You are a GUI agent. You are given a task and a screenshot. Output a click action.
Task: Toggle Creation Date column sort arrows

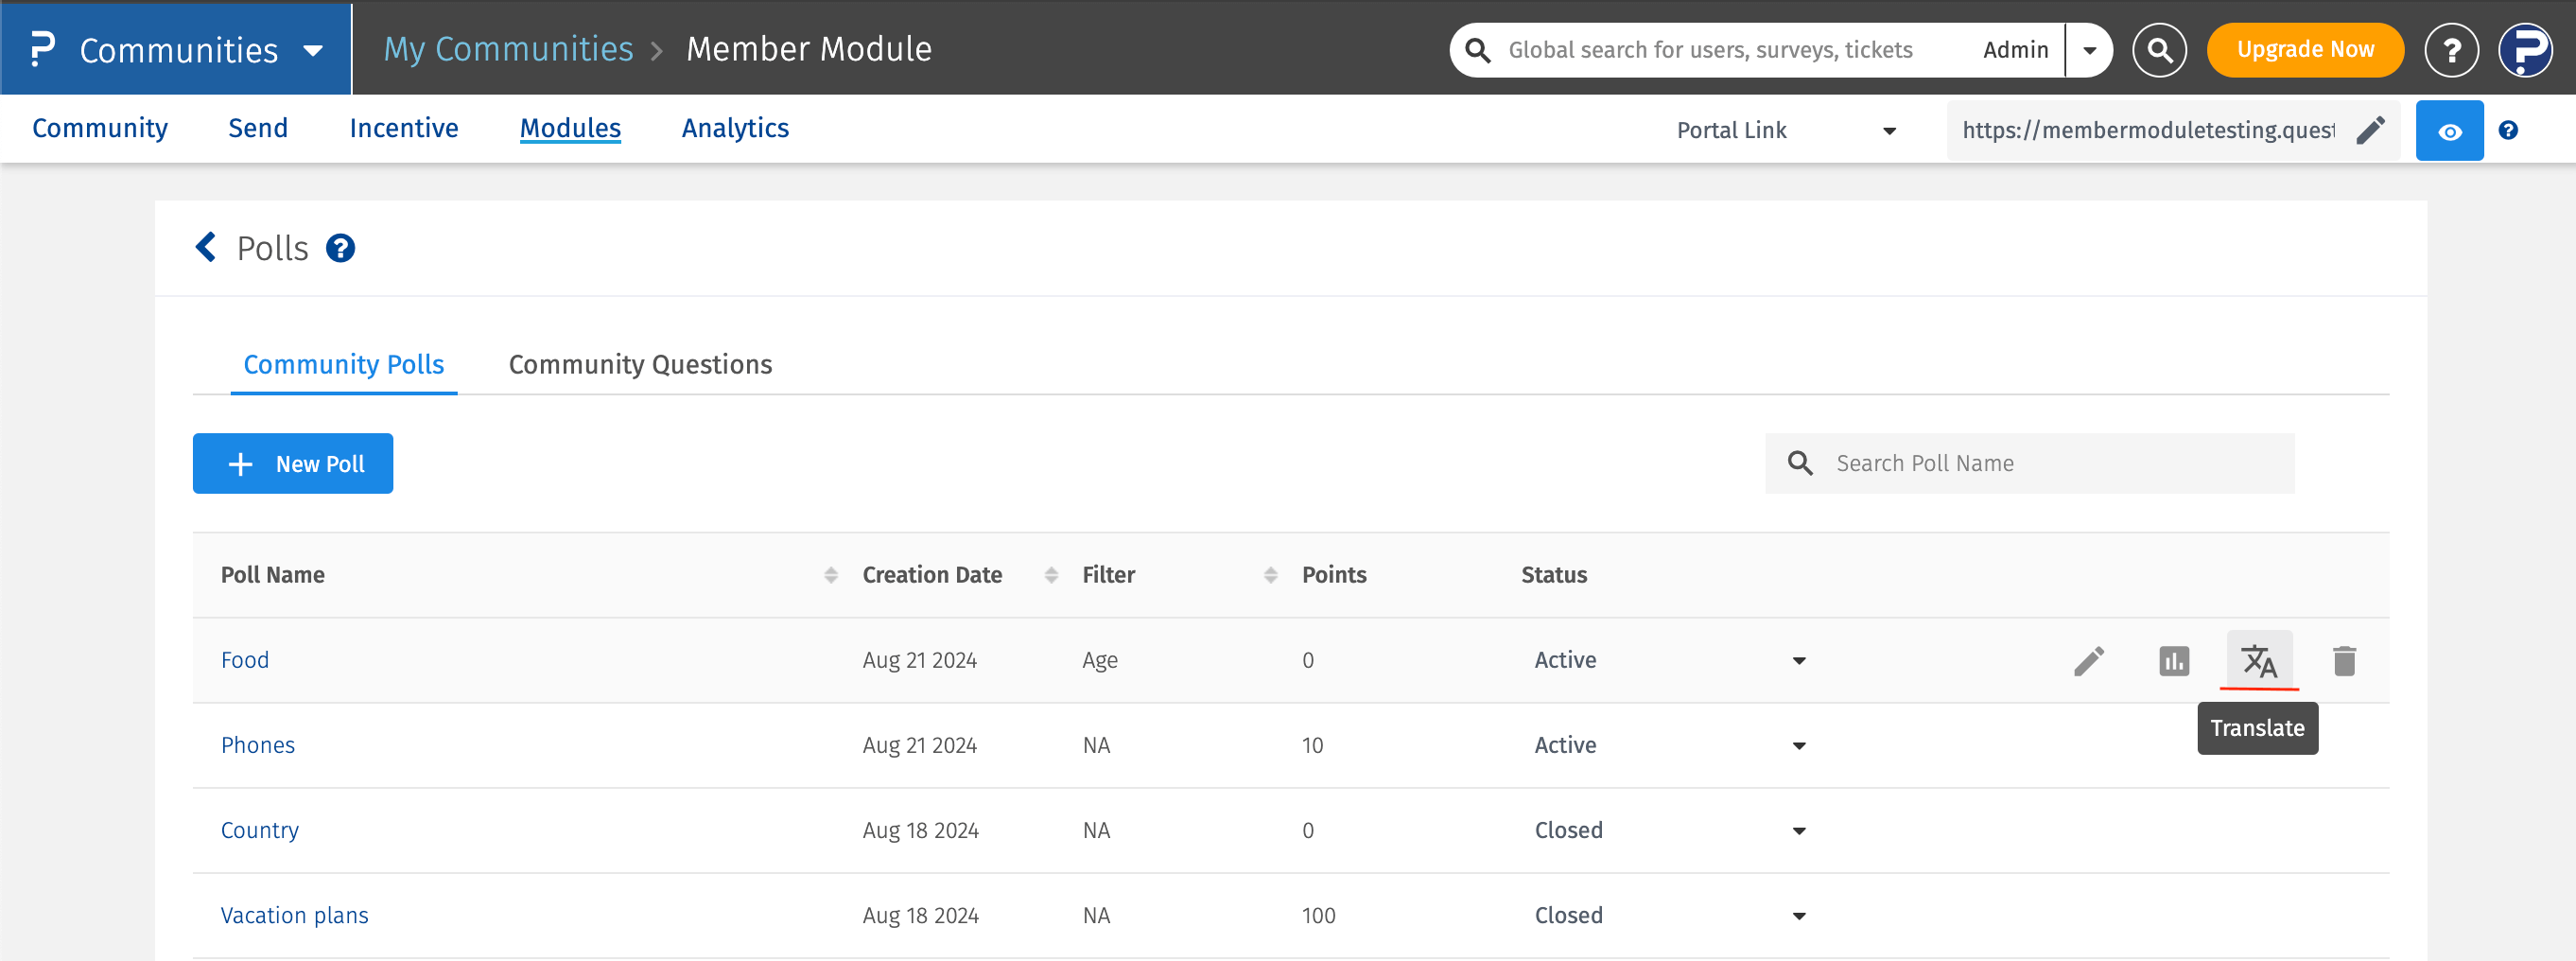pyautogui.click(x=1050, y=575)
